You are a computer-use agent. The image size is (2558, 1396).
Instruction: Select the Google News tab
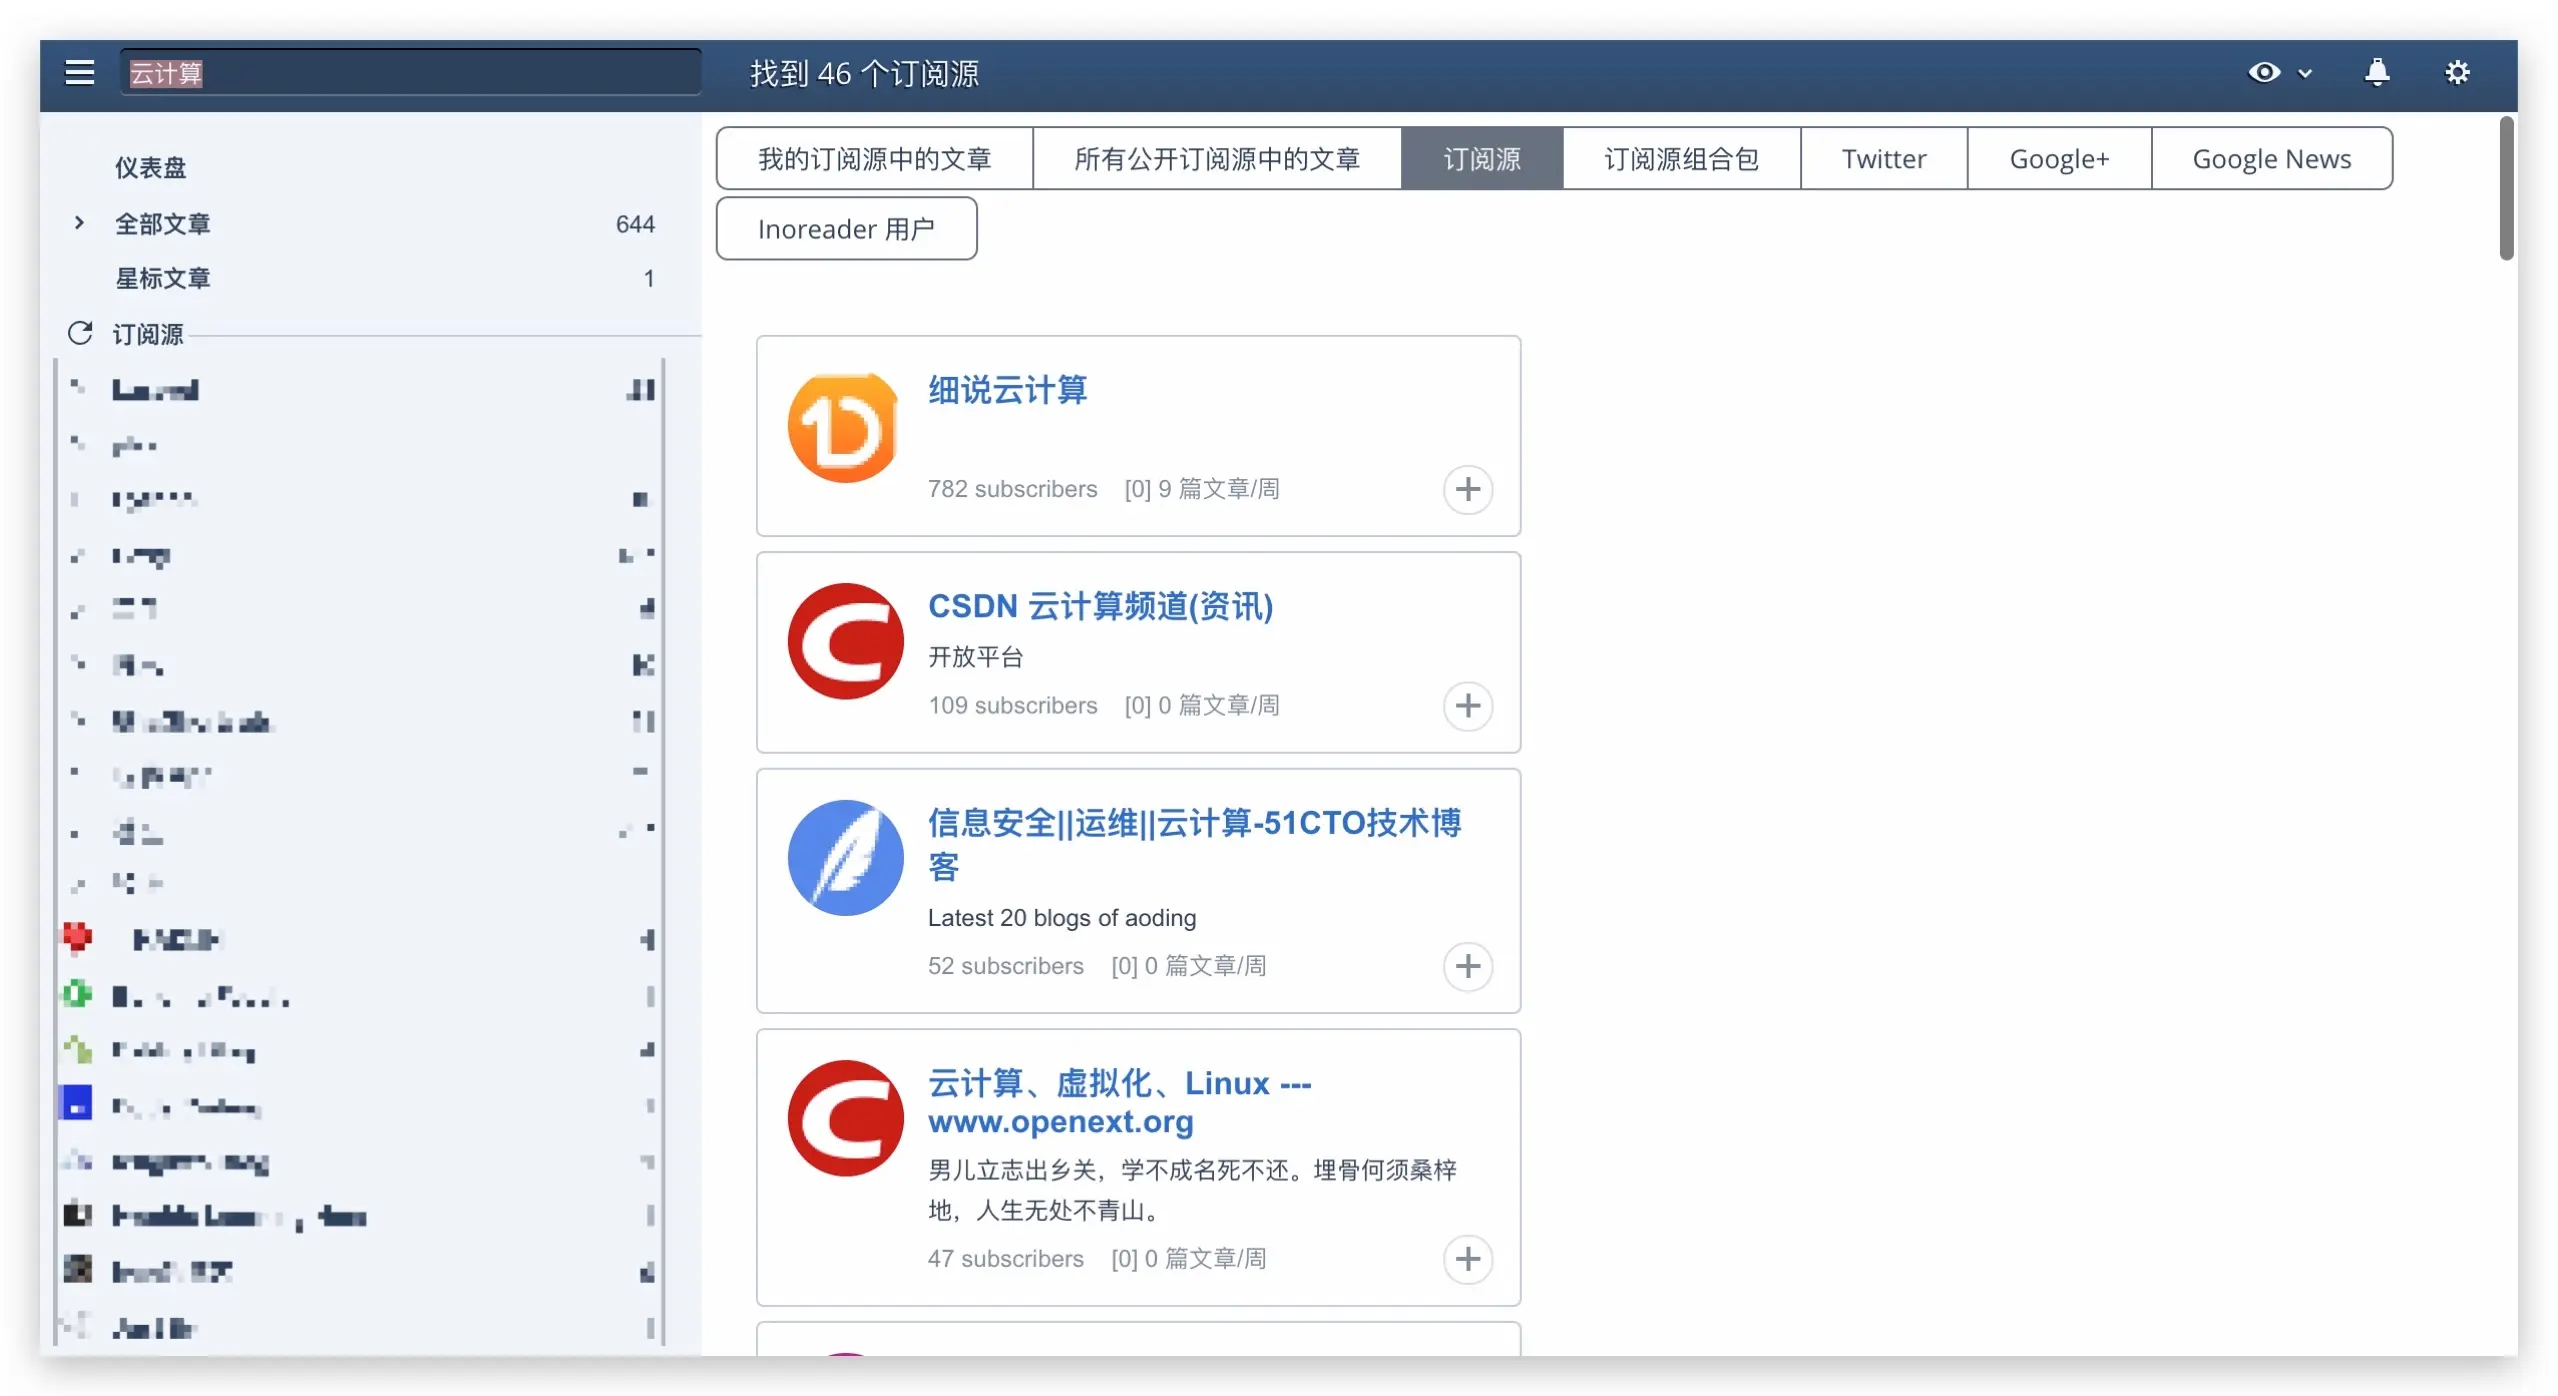coord(2270,159)
